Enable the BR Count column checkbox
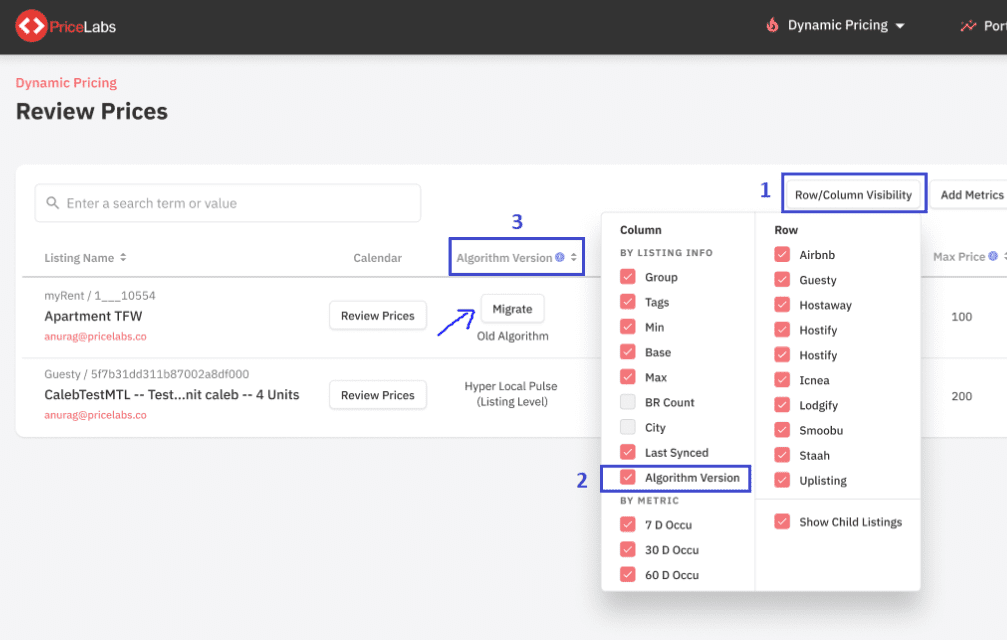Viewport: 1007px width, 640px height. click(628, 403)
